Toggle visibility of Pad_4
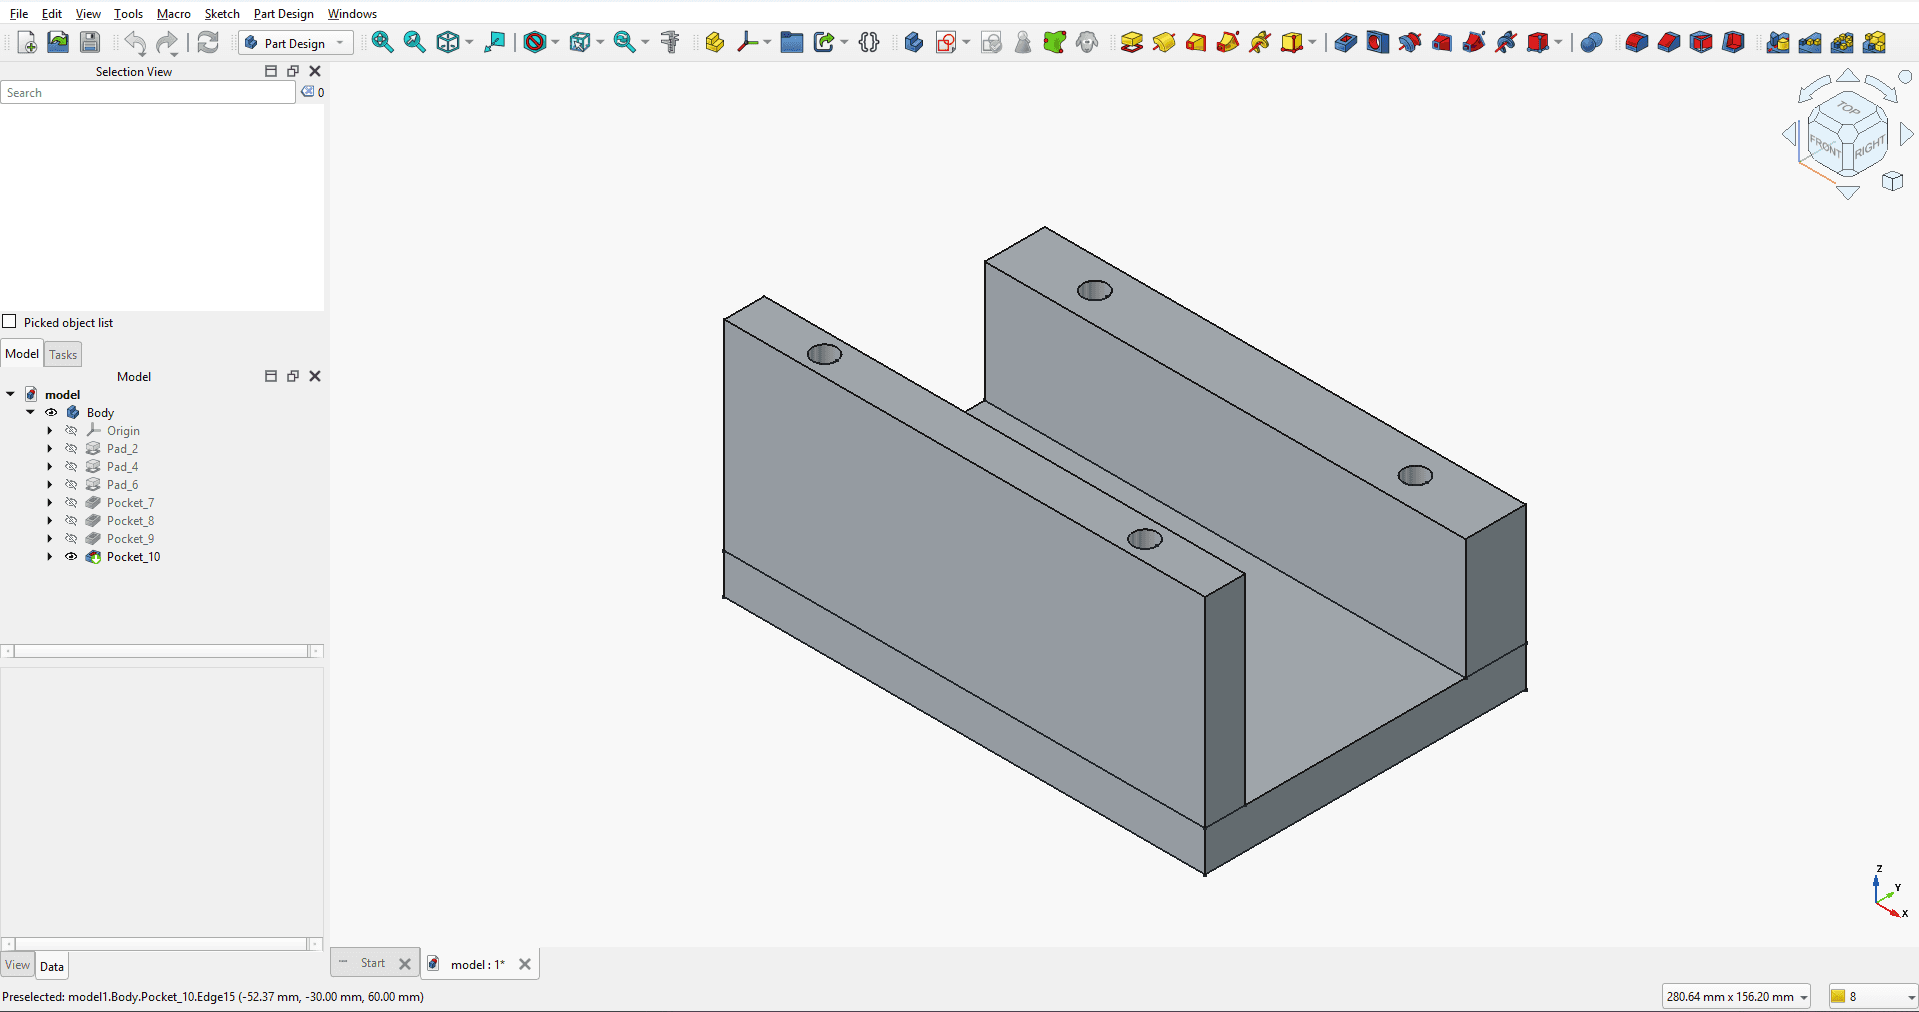 71,466
